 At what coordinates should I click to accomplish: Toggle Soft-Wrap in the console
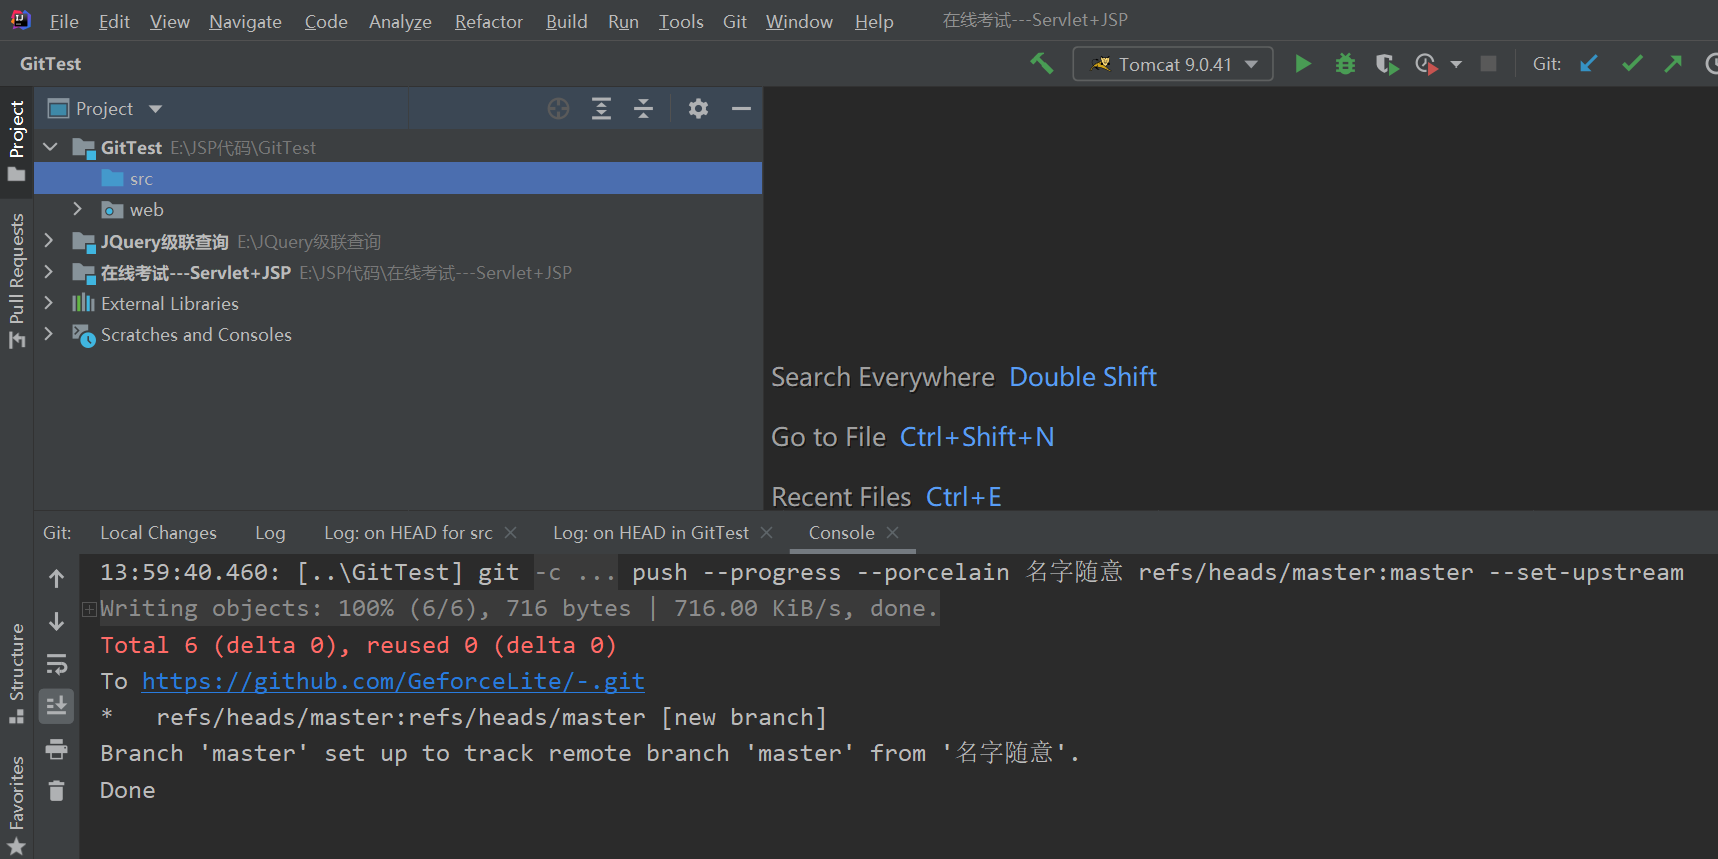57,664
